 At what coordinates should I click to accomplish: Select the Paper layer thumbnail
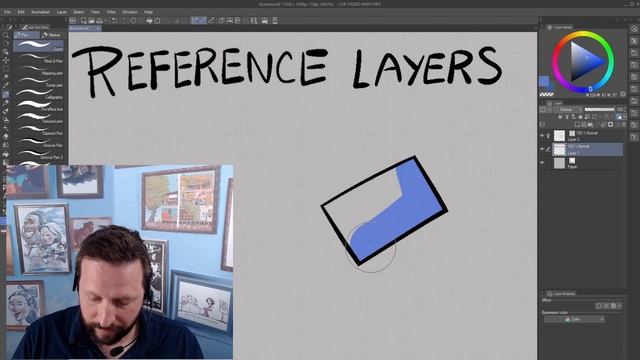pyautogui.click(x=559, y=163)
